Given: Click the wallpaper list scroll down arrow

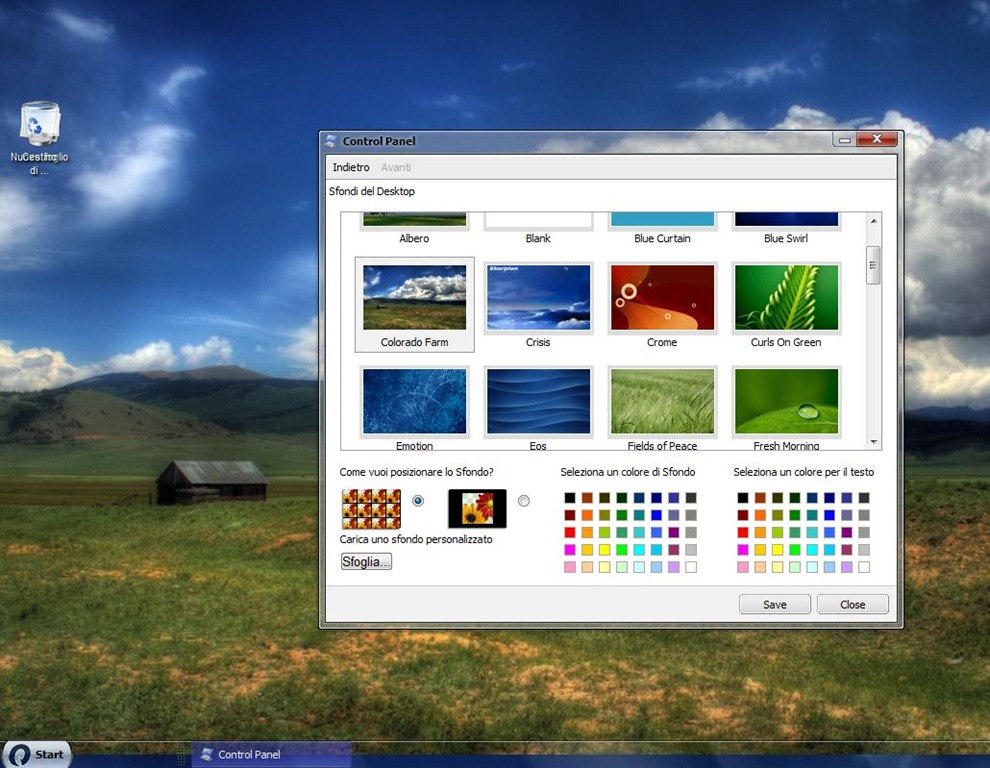Looking at the screenshot, I should (874, 441).
